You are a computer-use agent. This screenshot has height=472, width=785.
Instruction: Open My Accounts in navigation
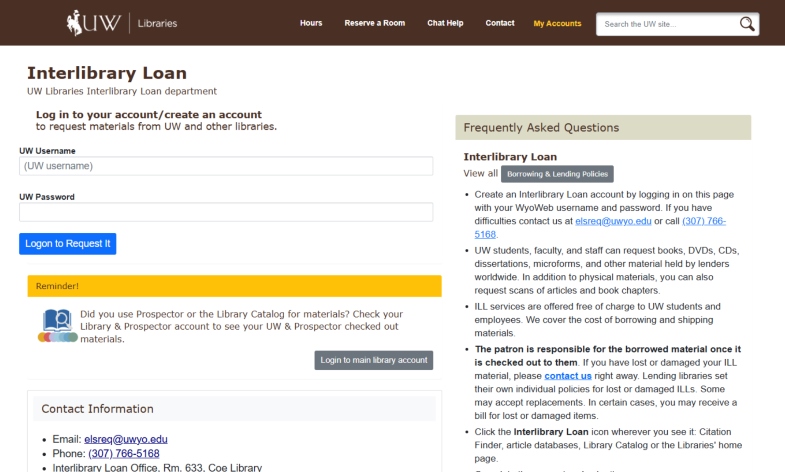point(557,24)
